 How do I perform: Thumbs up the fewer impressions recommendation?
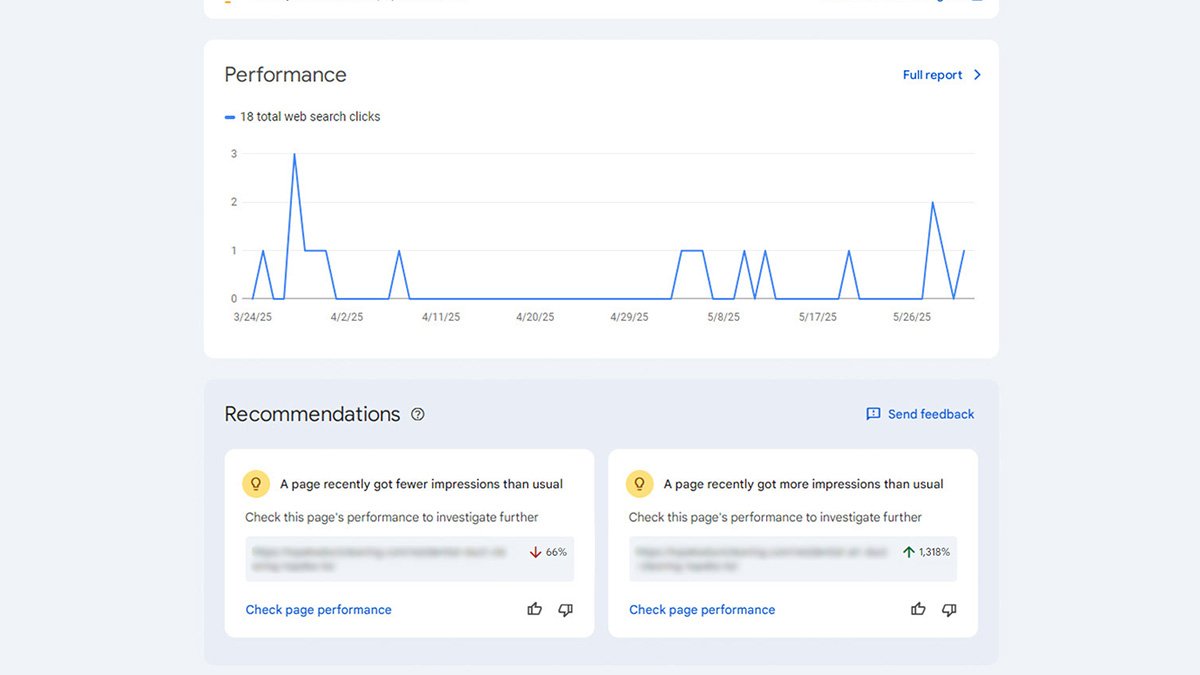[535, 609]
